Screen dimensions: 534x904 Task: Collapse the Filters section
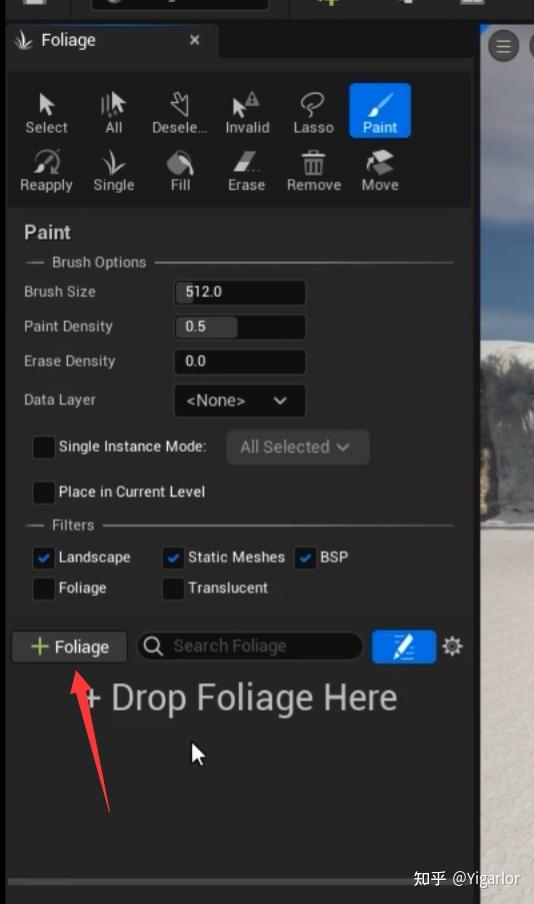(x=73, y=525)
